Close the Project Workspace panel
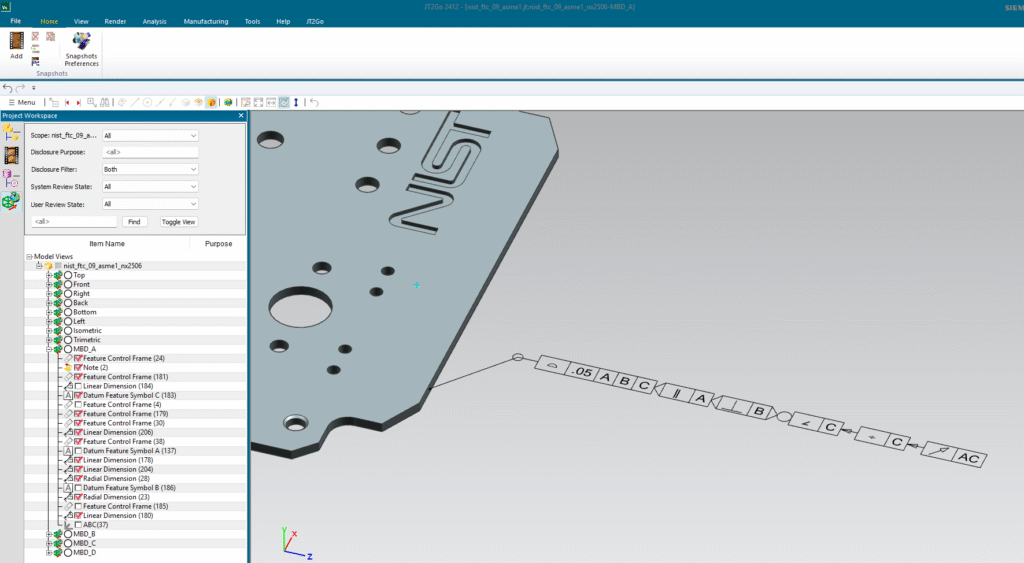This screenshot has height=563, width=1024. 241,116
